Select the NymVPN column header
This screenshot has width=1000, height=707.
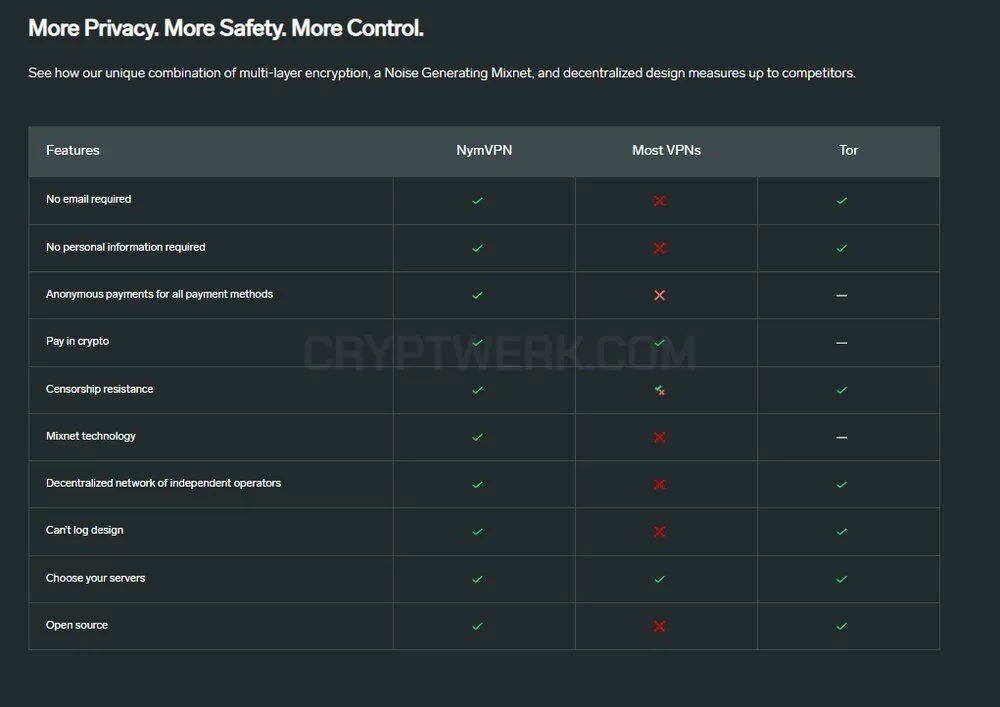pos(484,150)
